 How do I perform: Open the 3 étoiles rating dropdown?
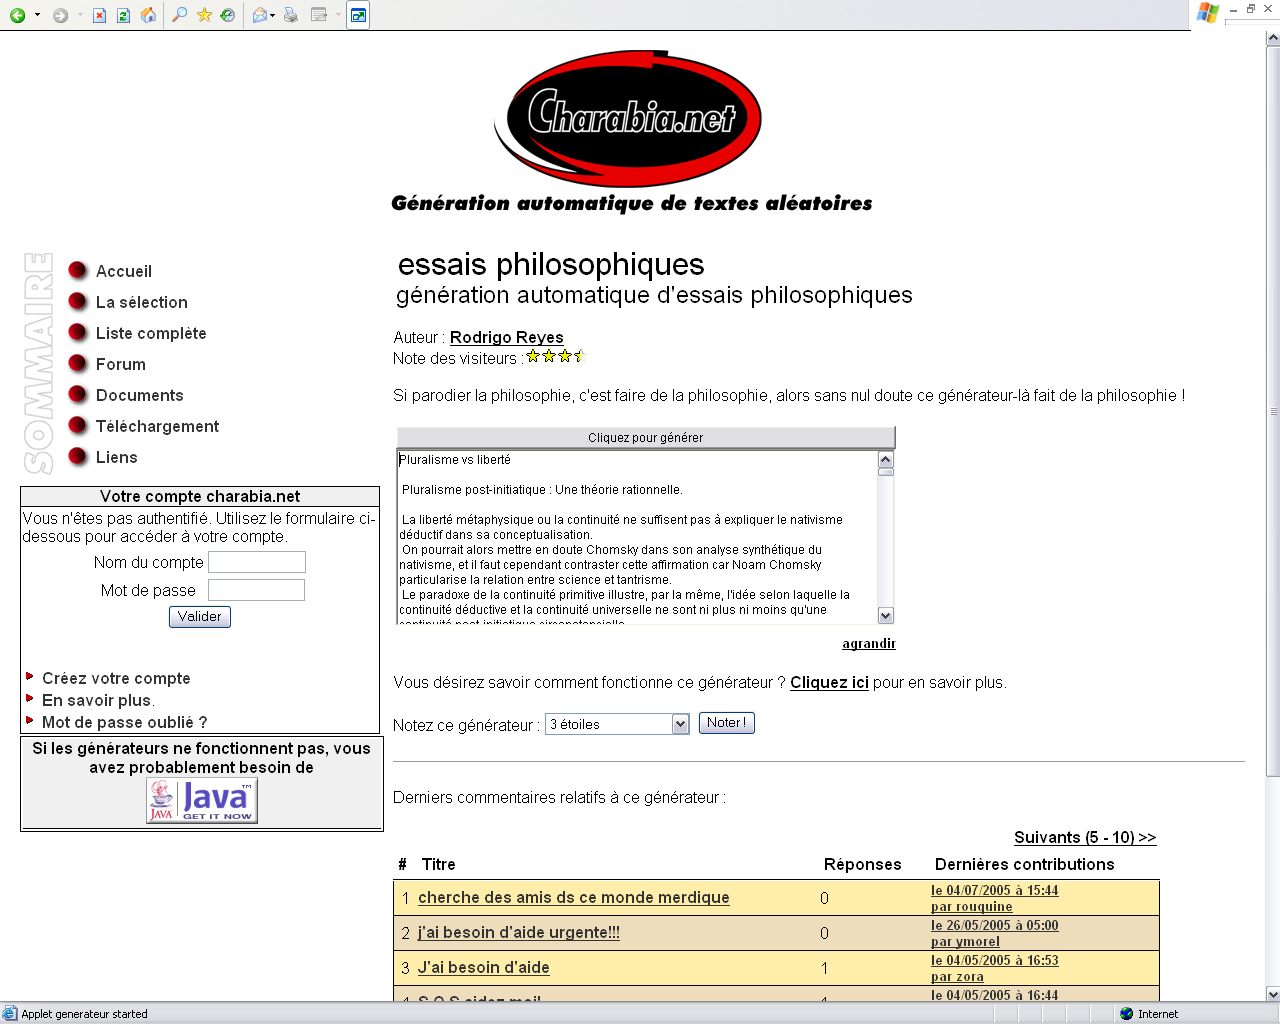(617, 724)
